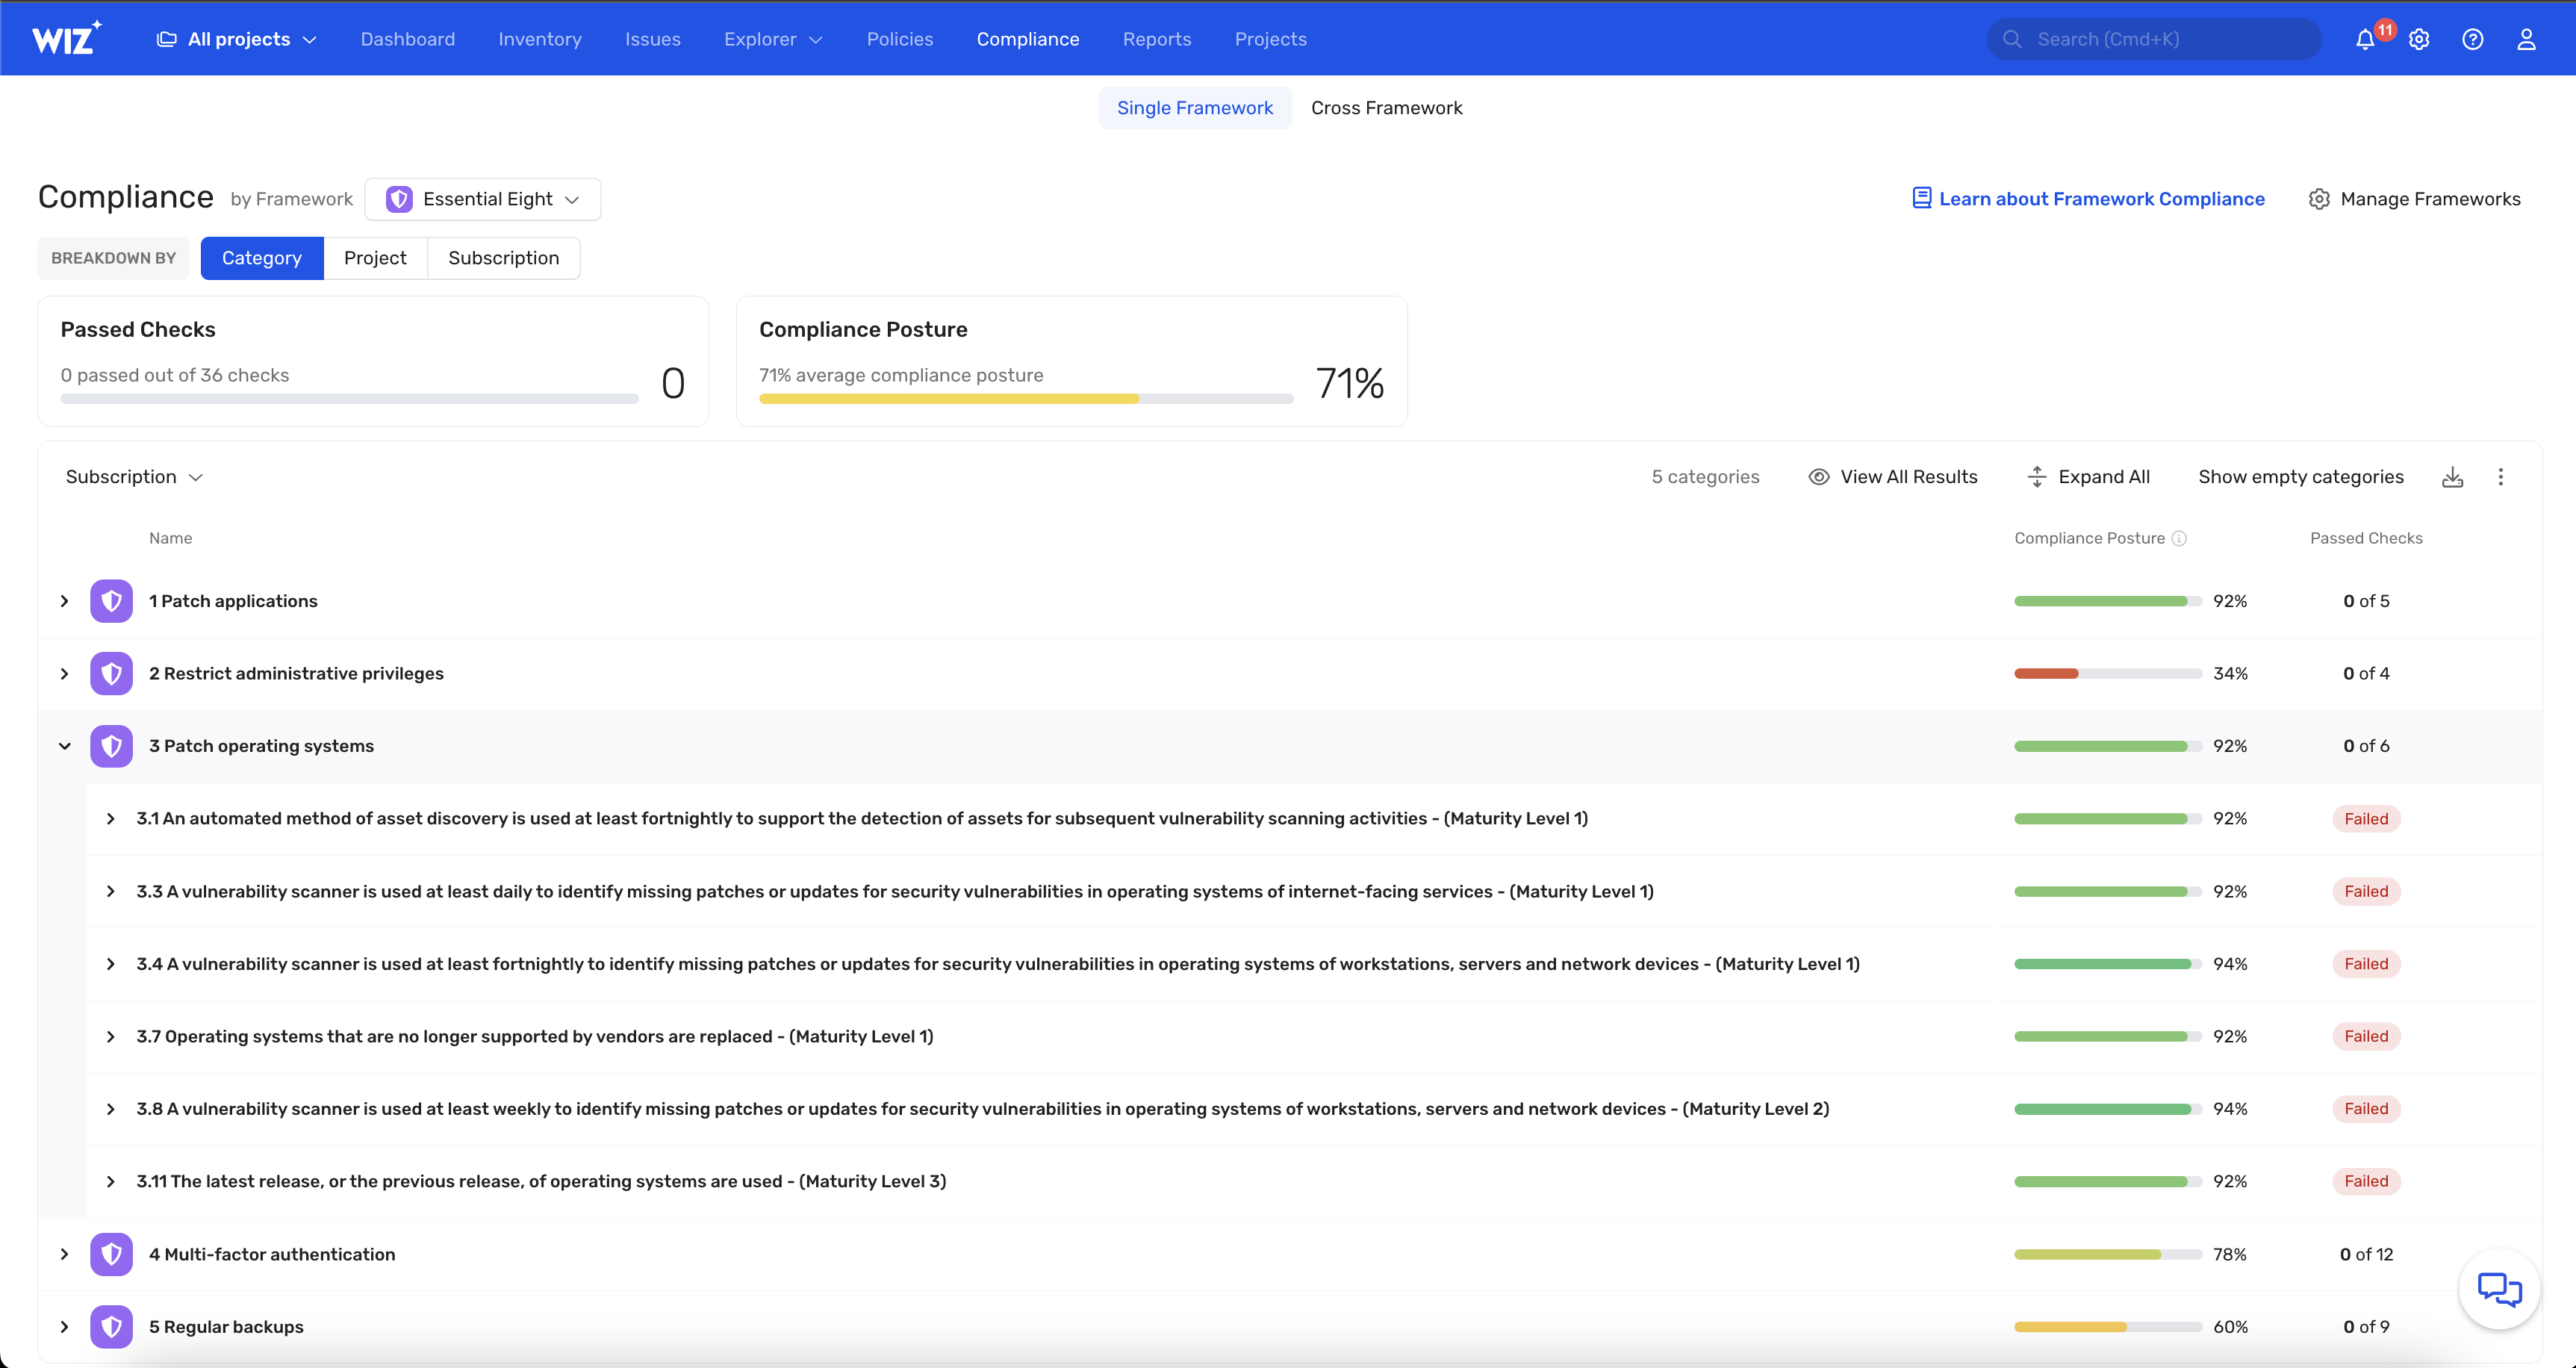Expand the 1 Patch applications row
The width and height of the screenshot is (2576, 1368).
(x=65, y=601)
